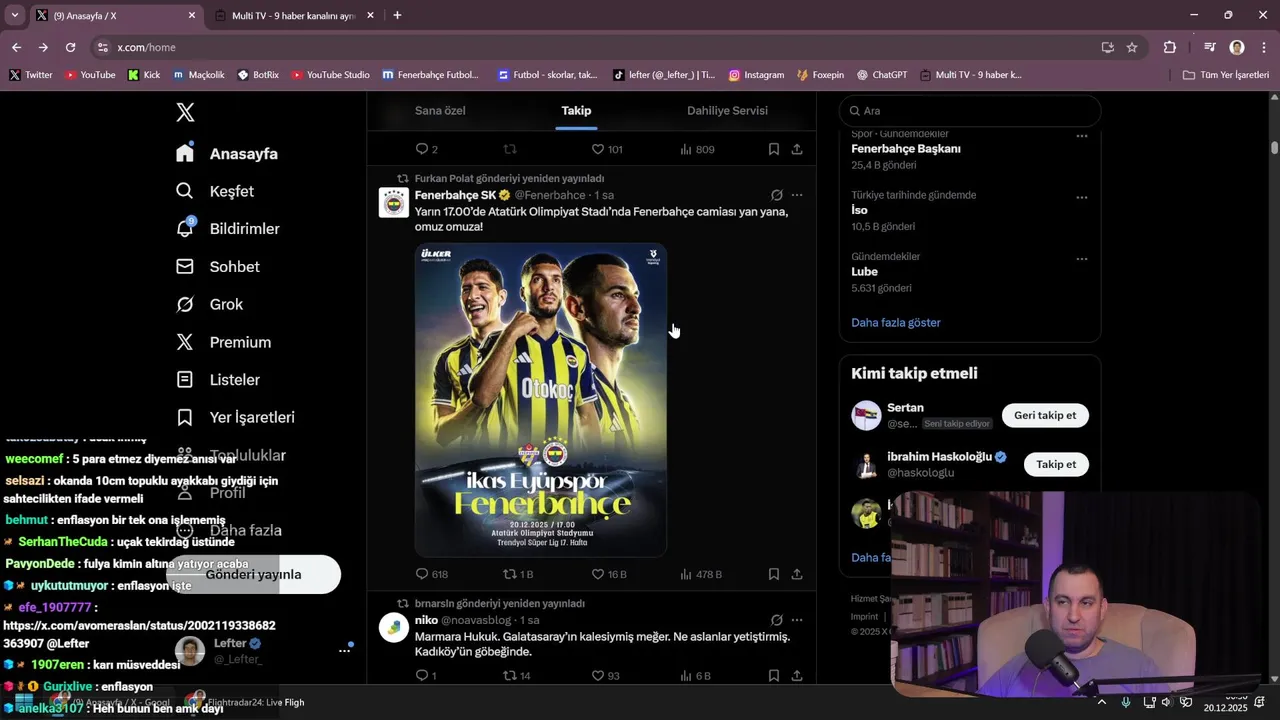Reply to niko's Marmara Hukuk post
The width and height of the screenshot is (1280, 720).
coord(426,676)
